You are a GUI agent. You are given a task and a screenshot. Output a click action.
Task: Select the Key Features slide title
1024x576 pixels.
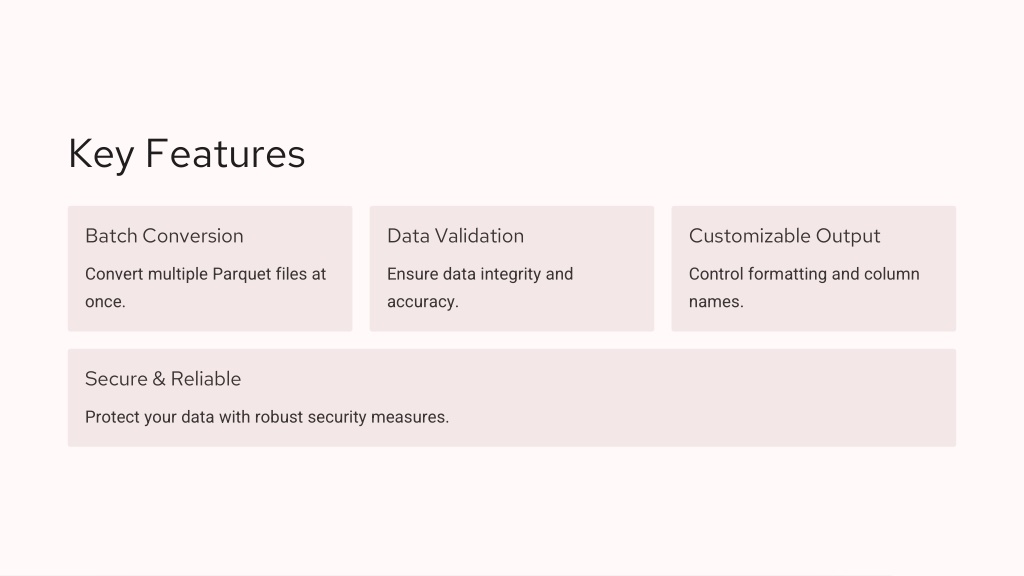[x=187, y=154]
